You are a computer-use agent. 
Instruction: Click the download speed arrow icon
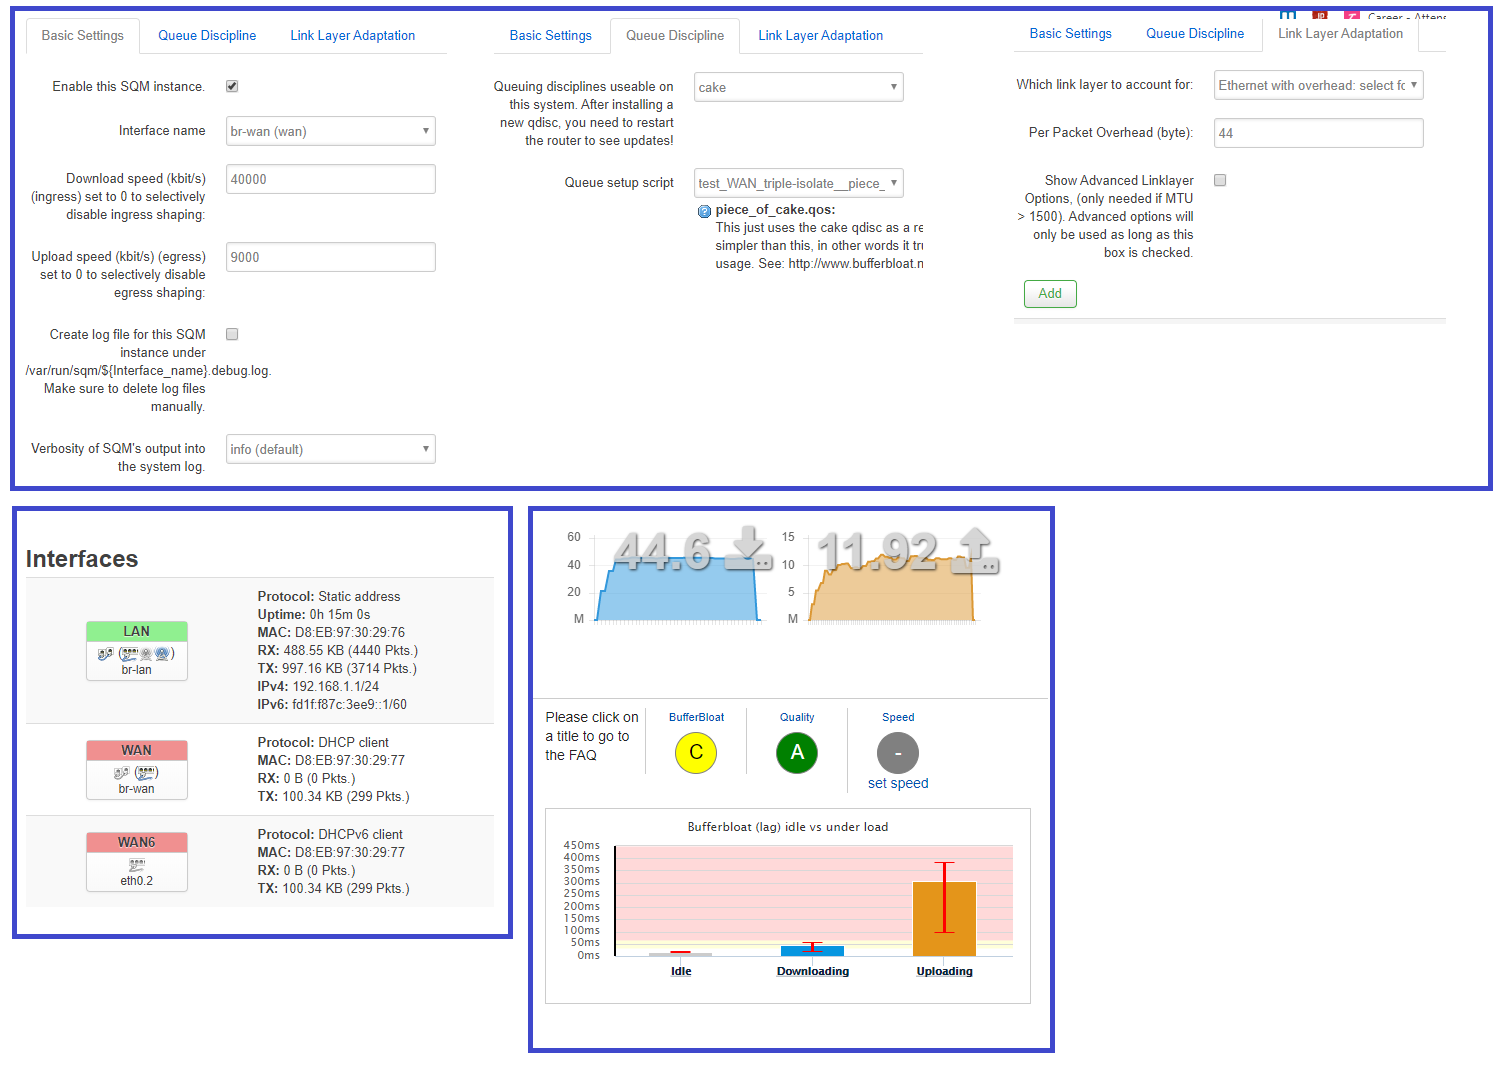(x=747, y=549)
